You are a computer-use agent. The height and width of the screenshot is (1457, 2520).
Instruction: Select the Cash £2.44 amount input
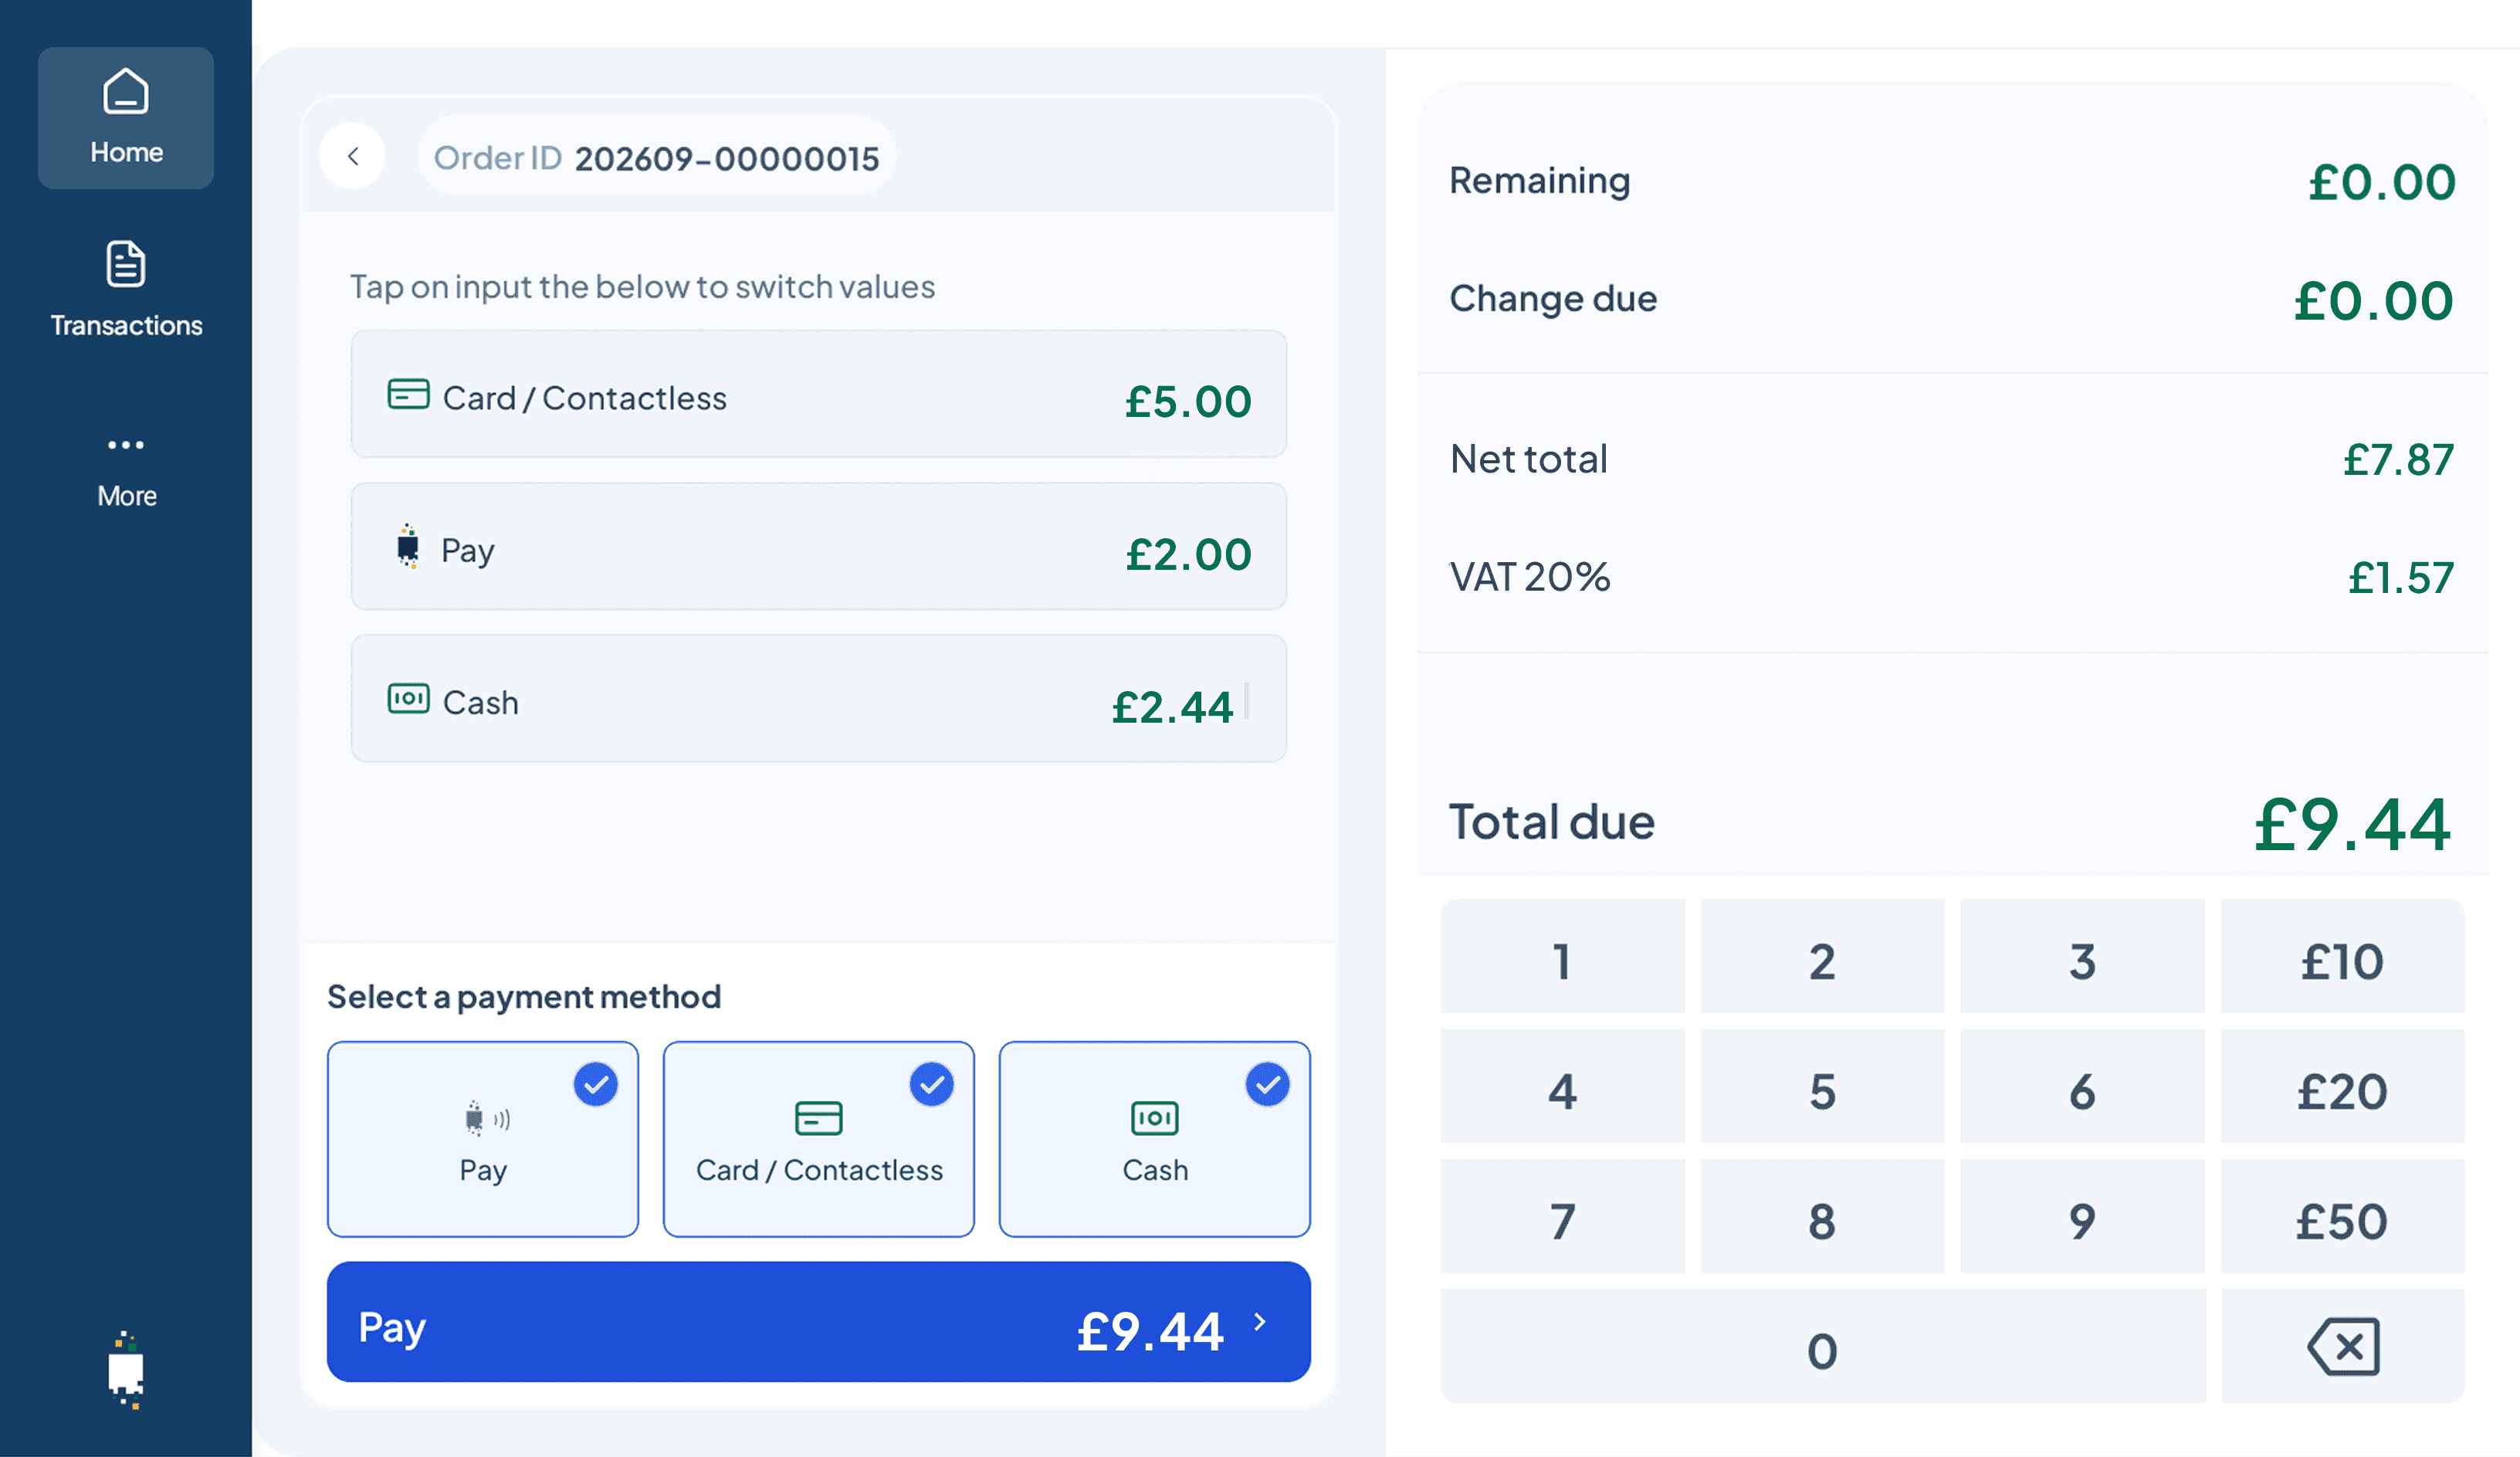pyautogui.click(x=819, y=698)
